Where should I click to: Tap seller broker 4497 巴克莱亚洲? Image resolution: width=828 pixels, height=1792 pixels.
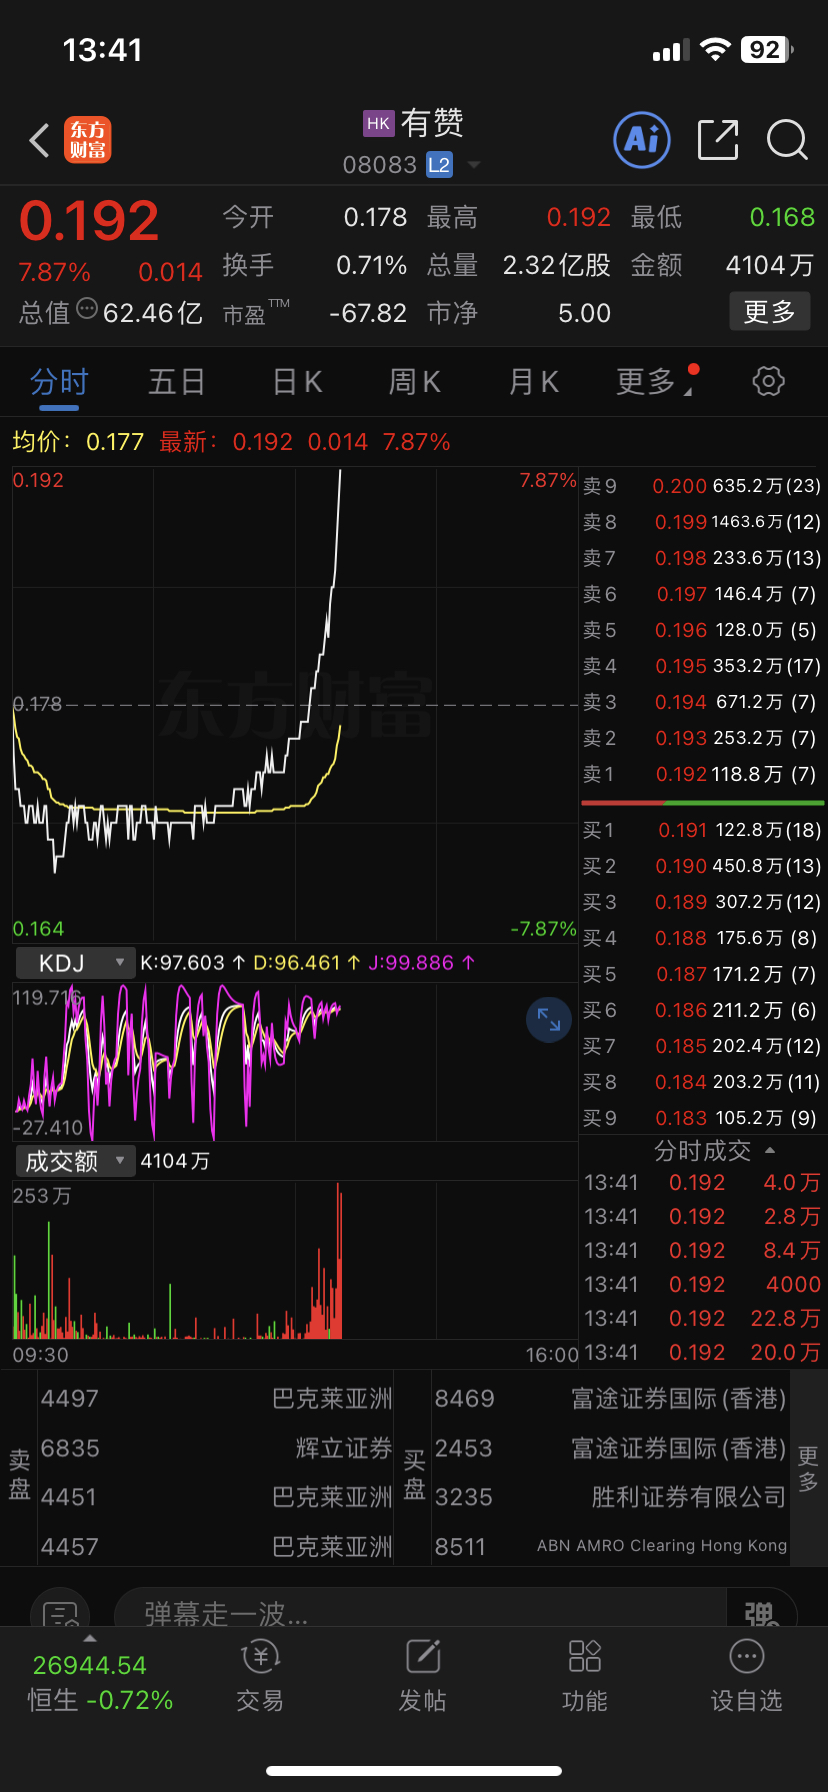[216, 1398]
